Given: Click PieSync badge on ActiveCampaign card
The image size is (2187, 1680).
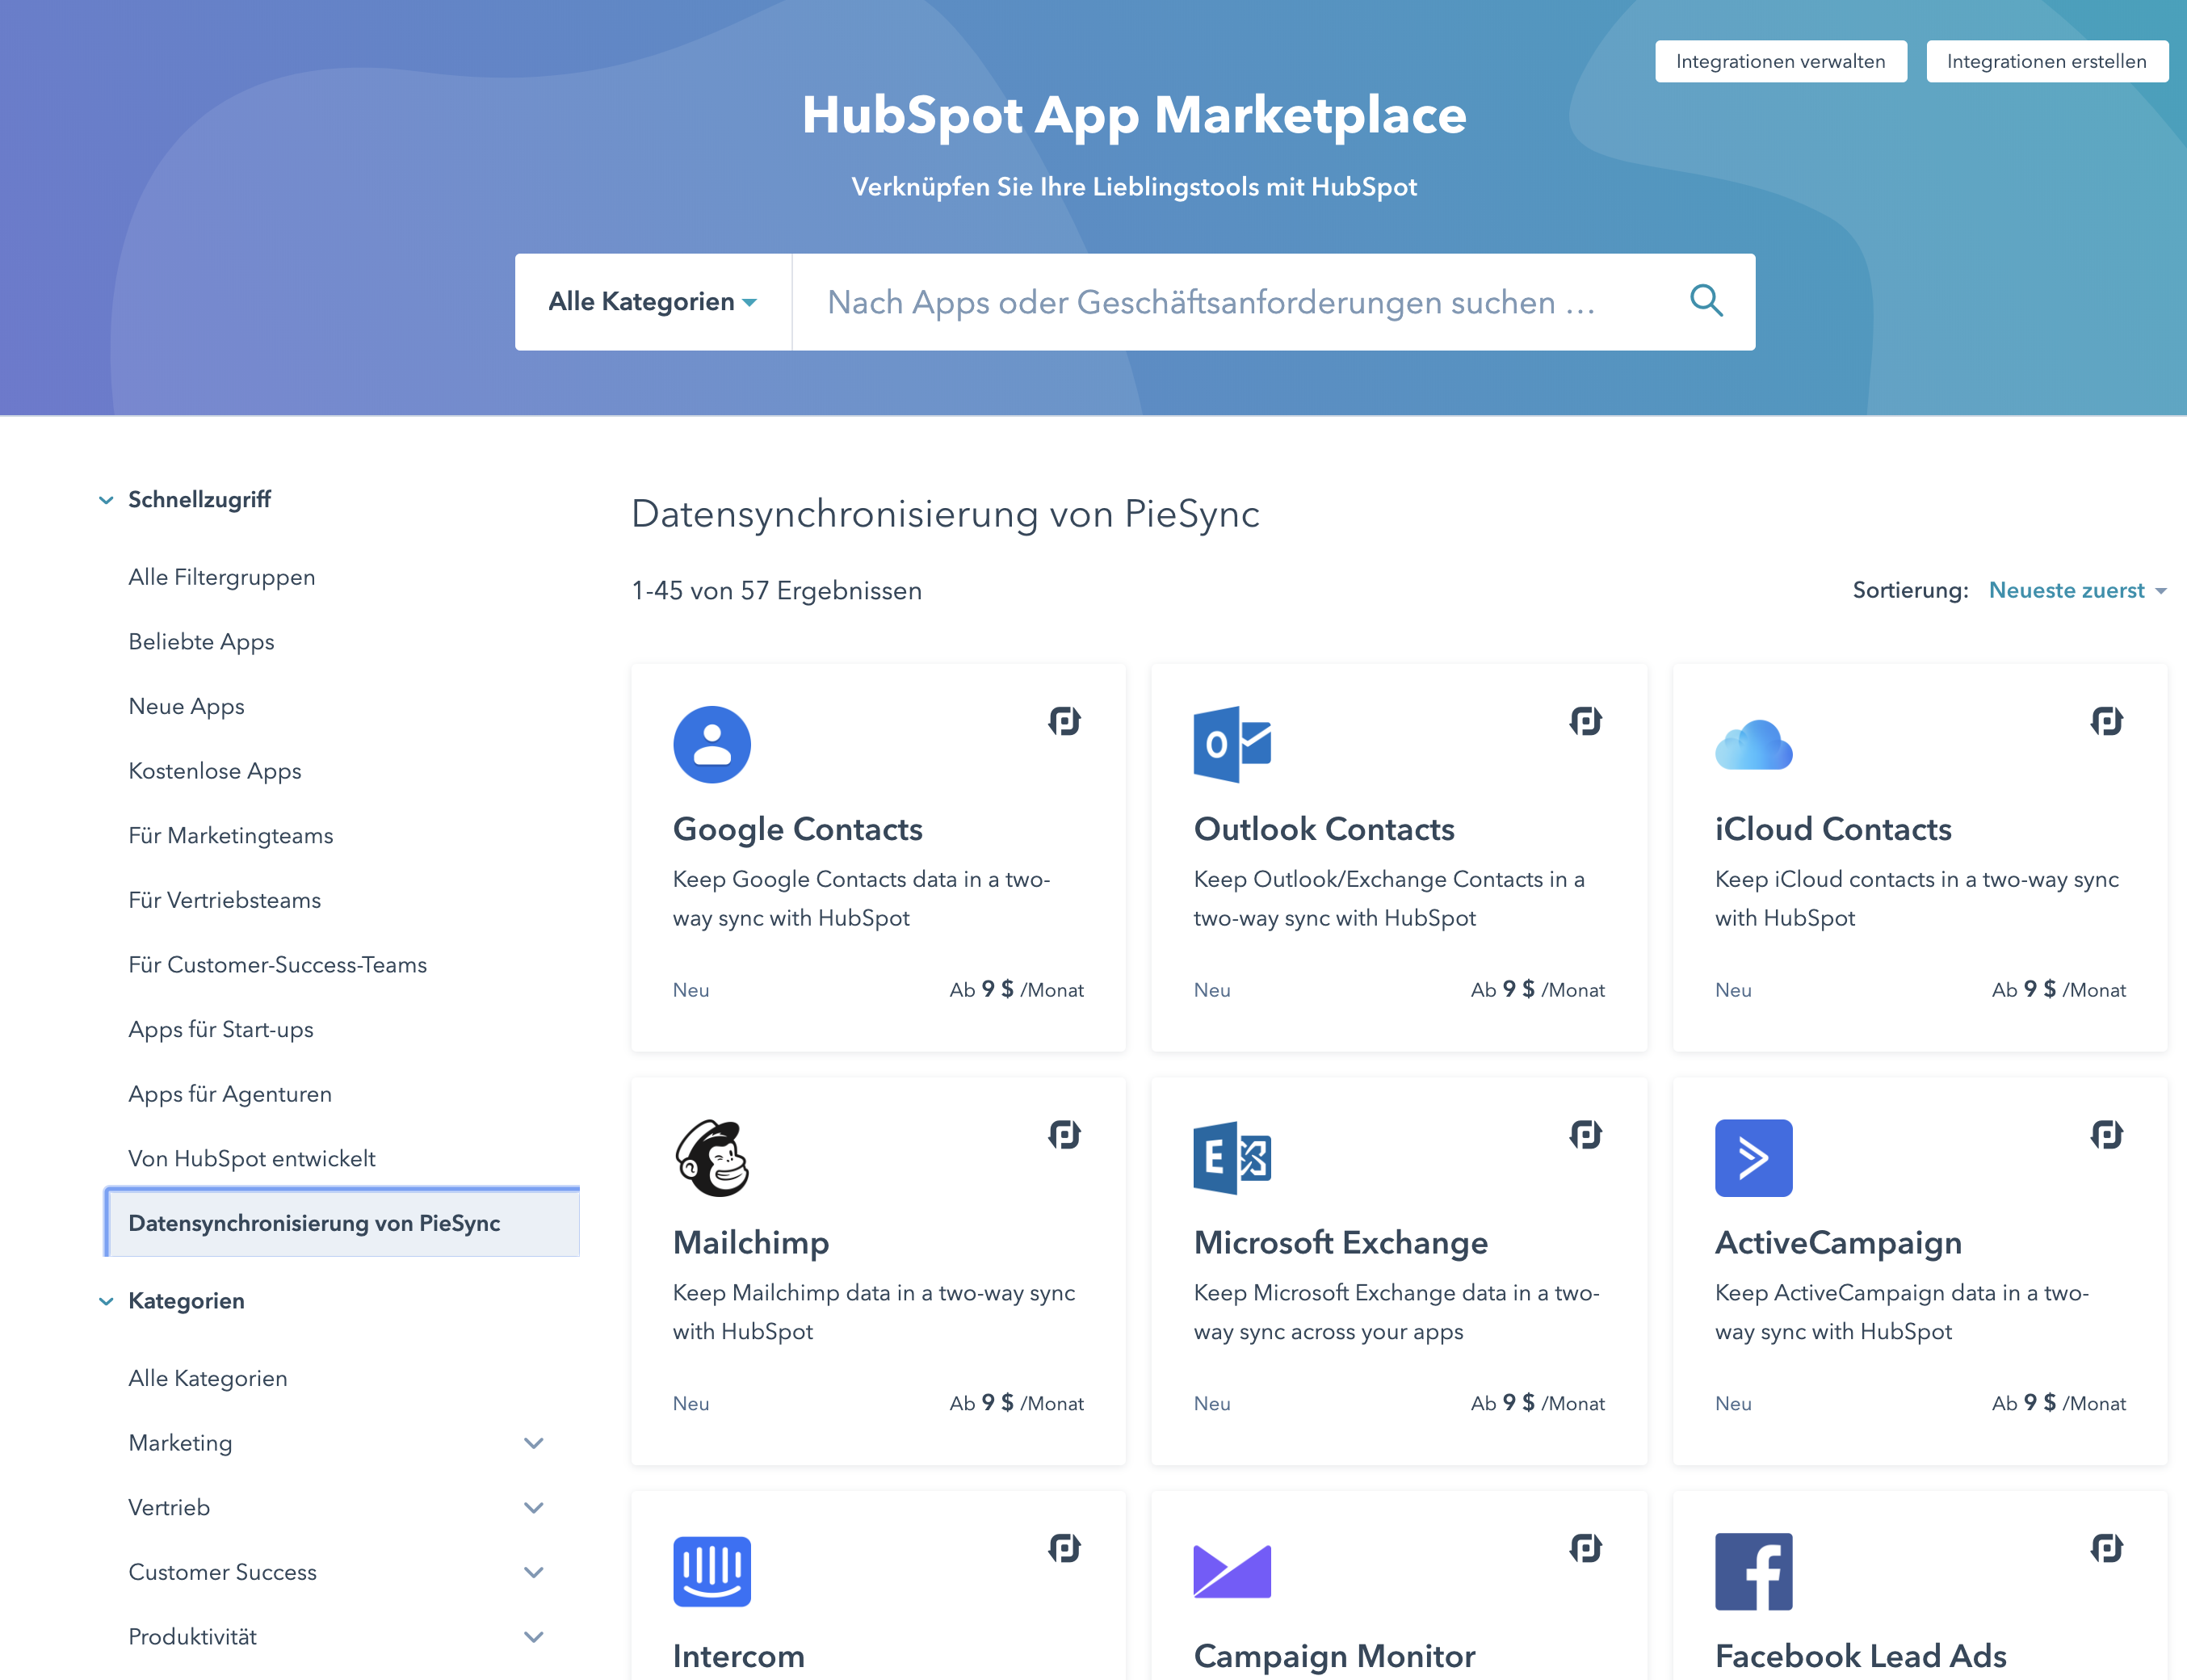Looking at the screenshot, I should click(x=2107, y=1135).
